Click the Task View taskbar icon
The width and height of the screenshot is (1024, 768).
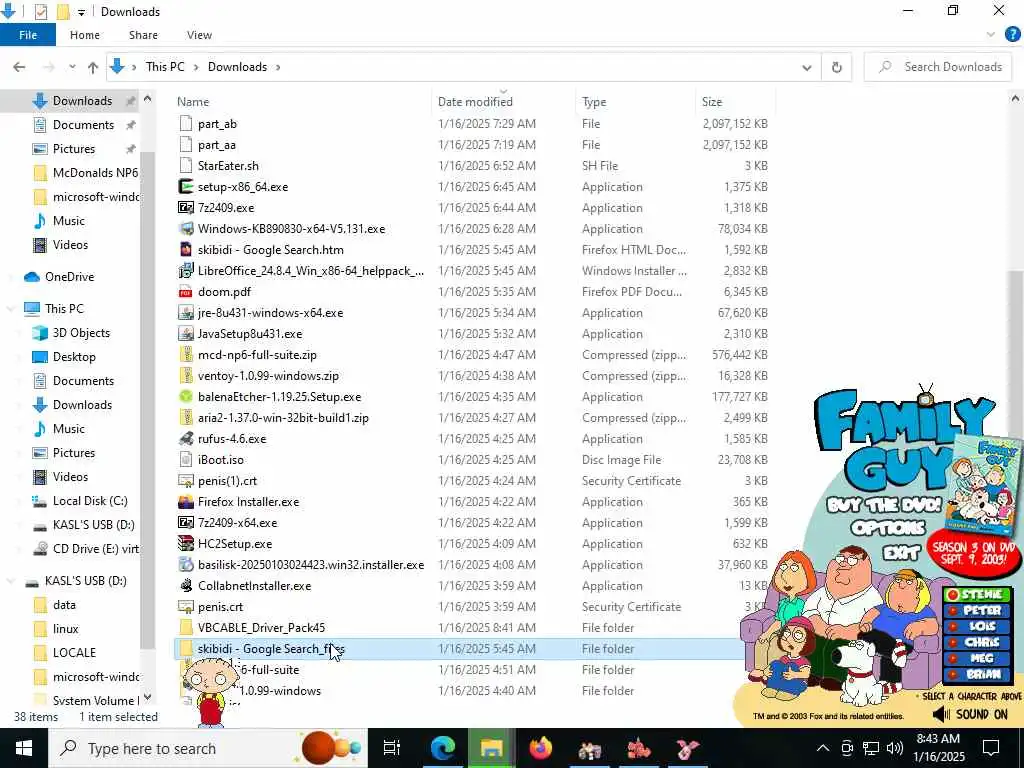[391, 748]
